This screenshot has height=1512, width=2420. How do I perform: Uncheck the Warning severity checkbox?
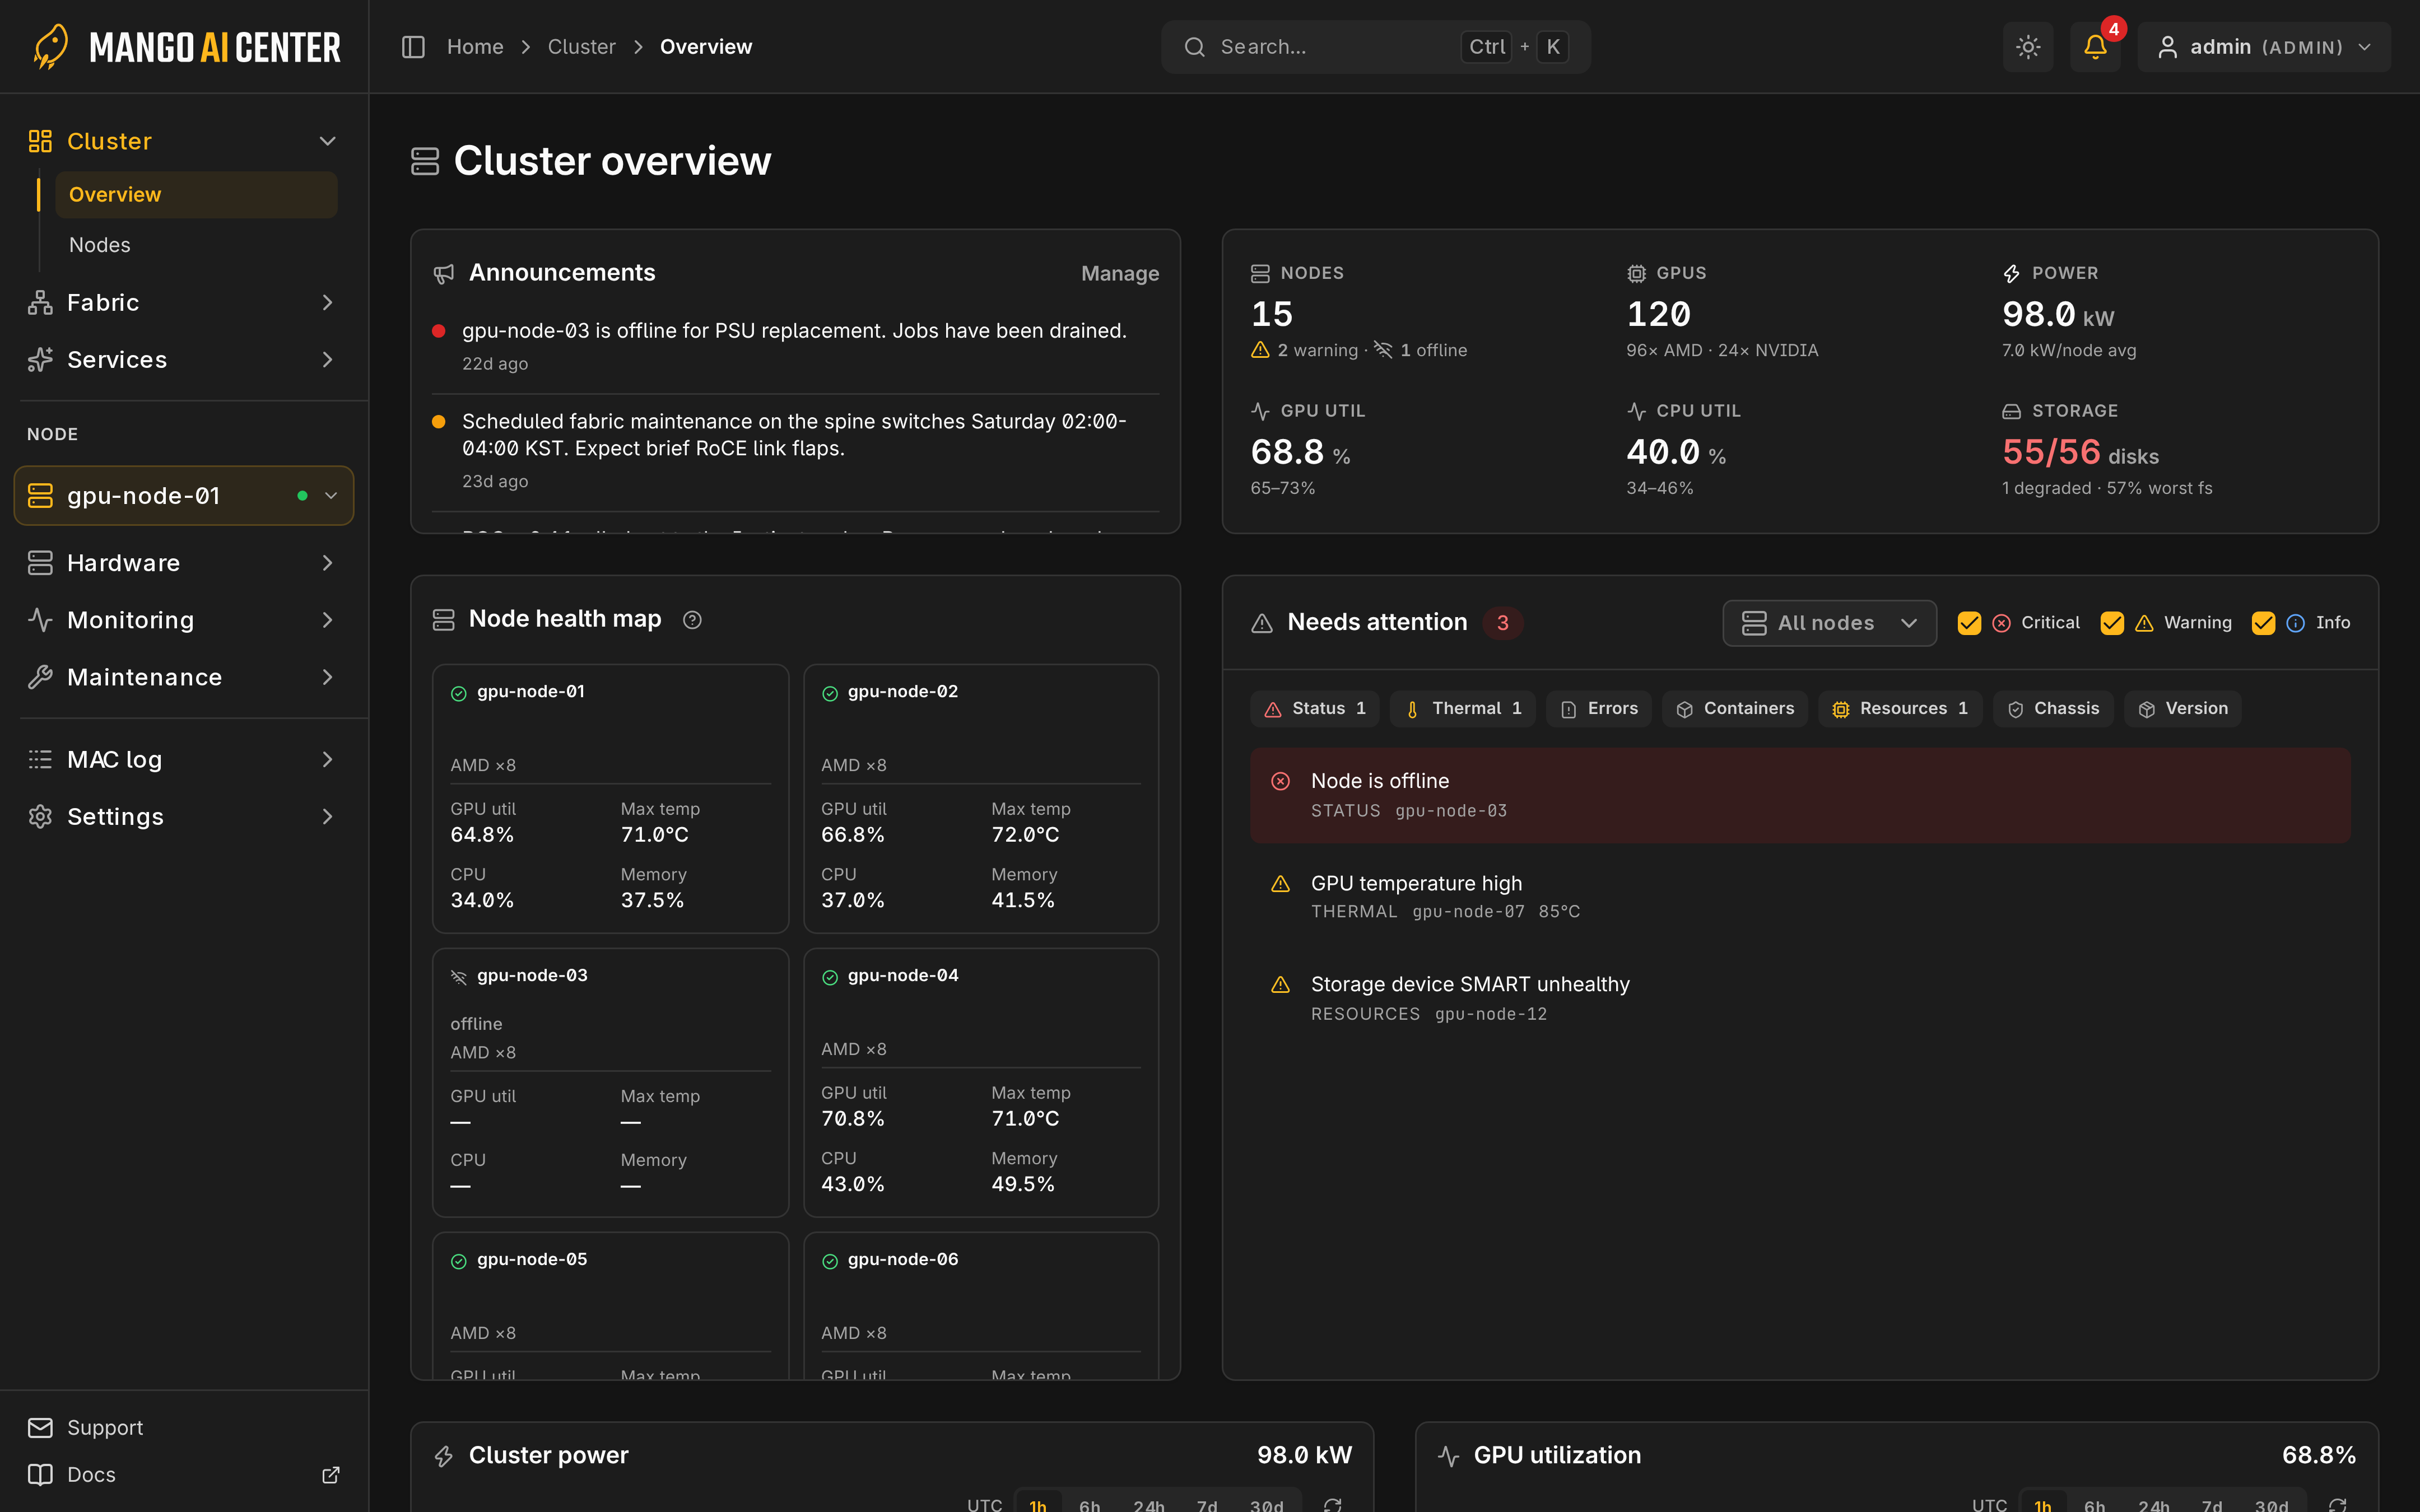2112,623
